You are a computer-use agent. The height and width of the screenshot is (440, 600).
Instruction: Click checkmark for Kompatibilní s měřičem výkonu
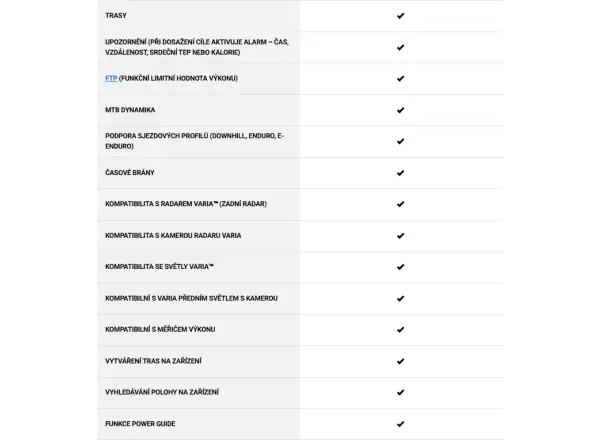pos(400,330)
